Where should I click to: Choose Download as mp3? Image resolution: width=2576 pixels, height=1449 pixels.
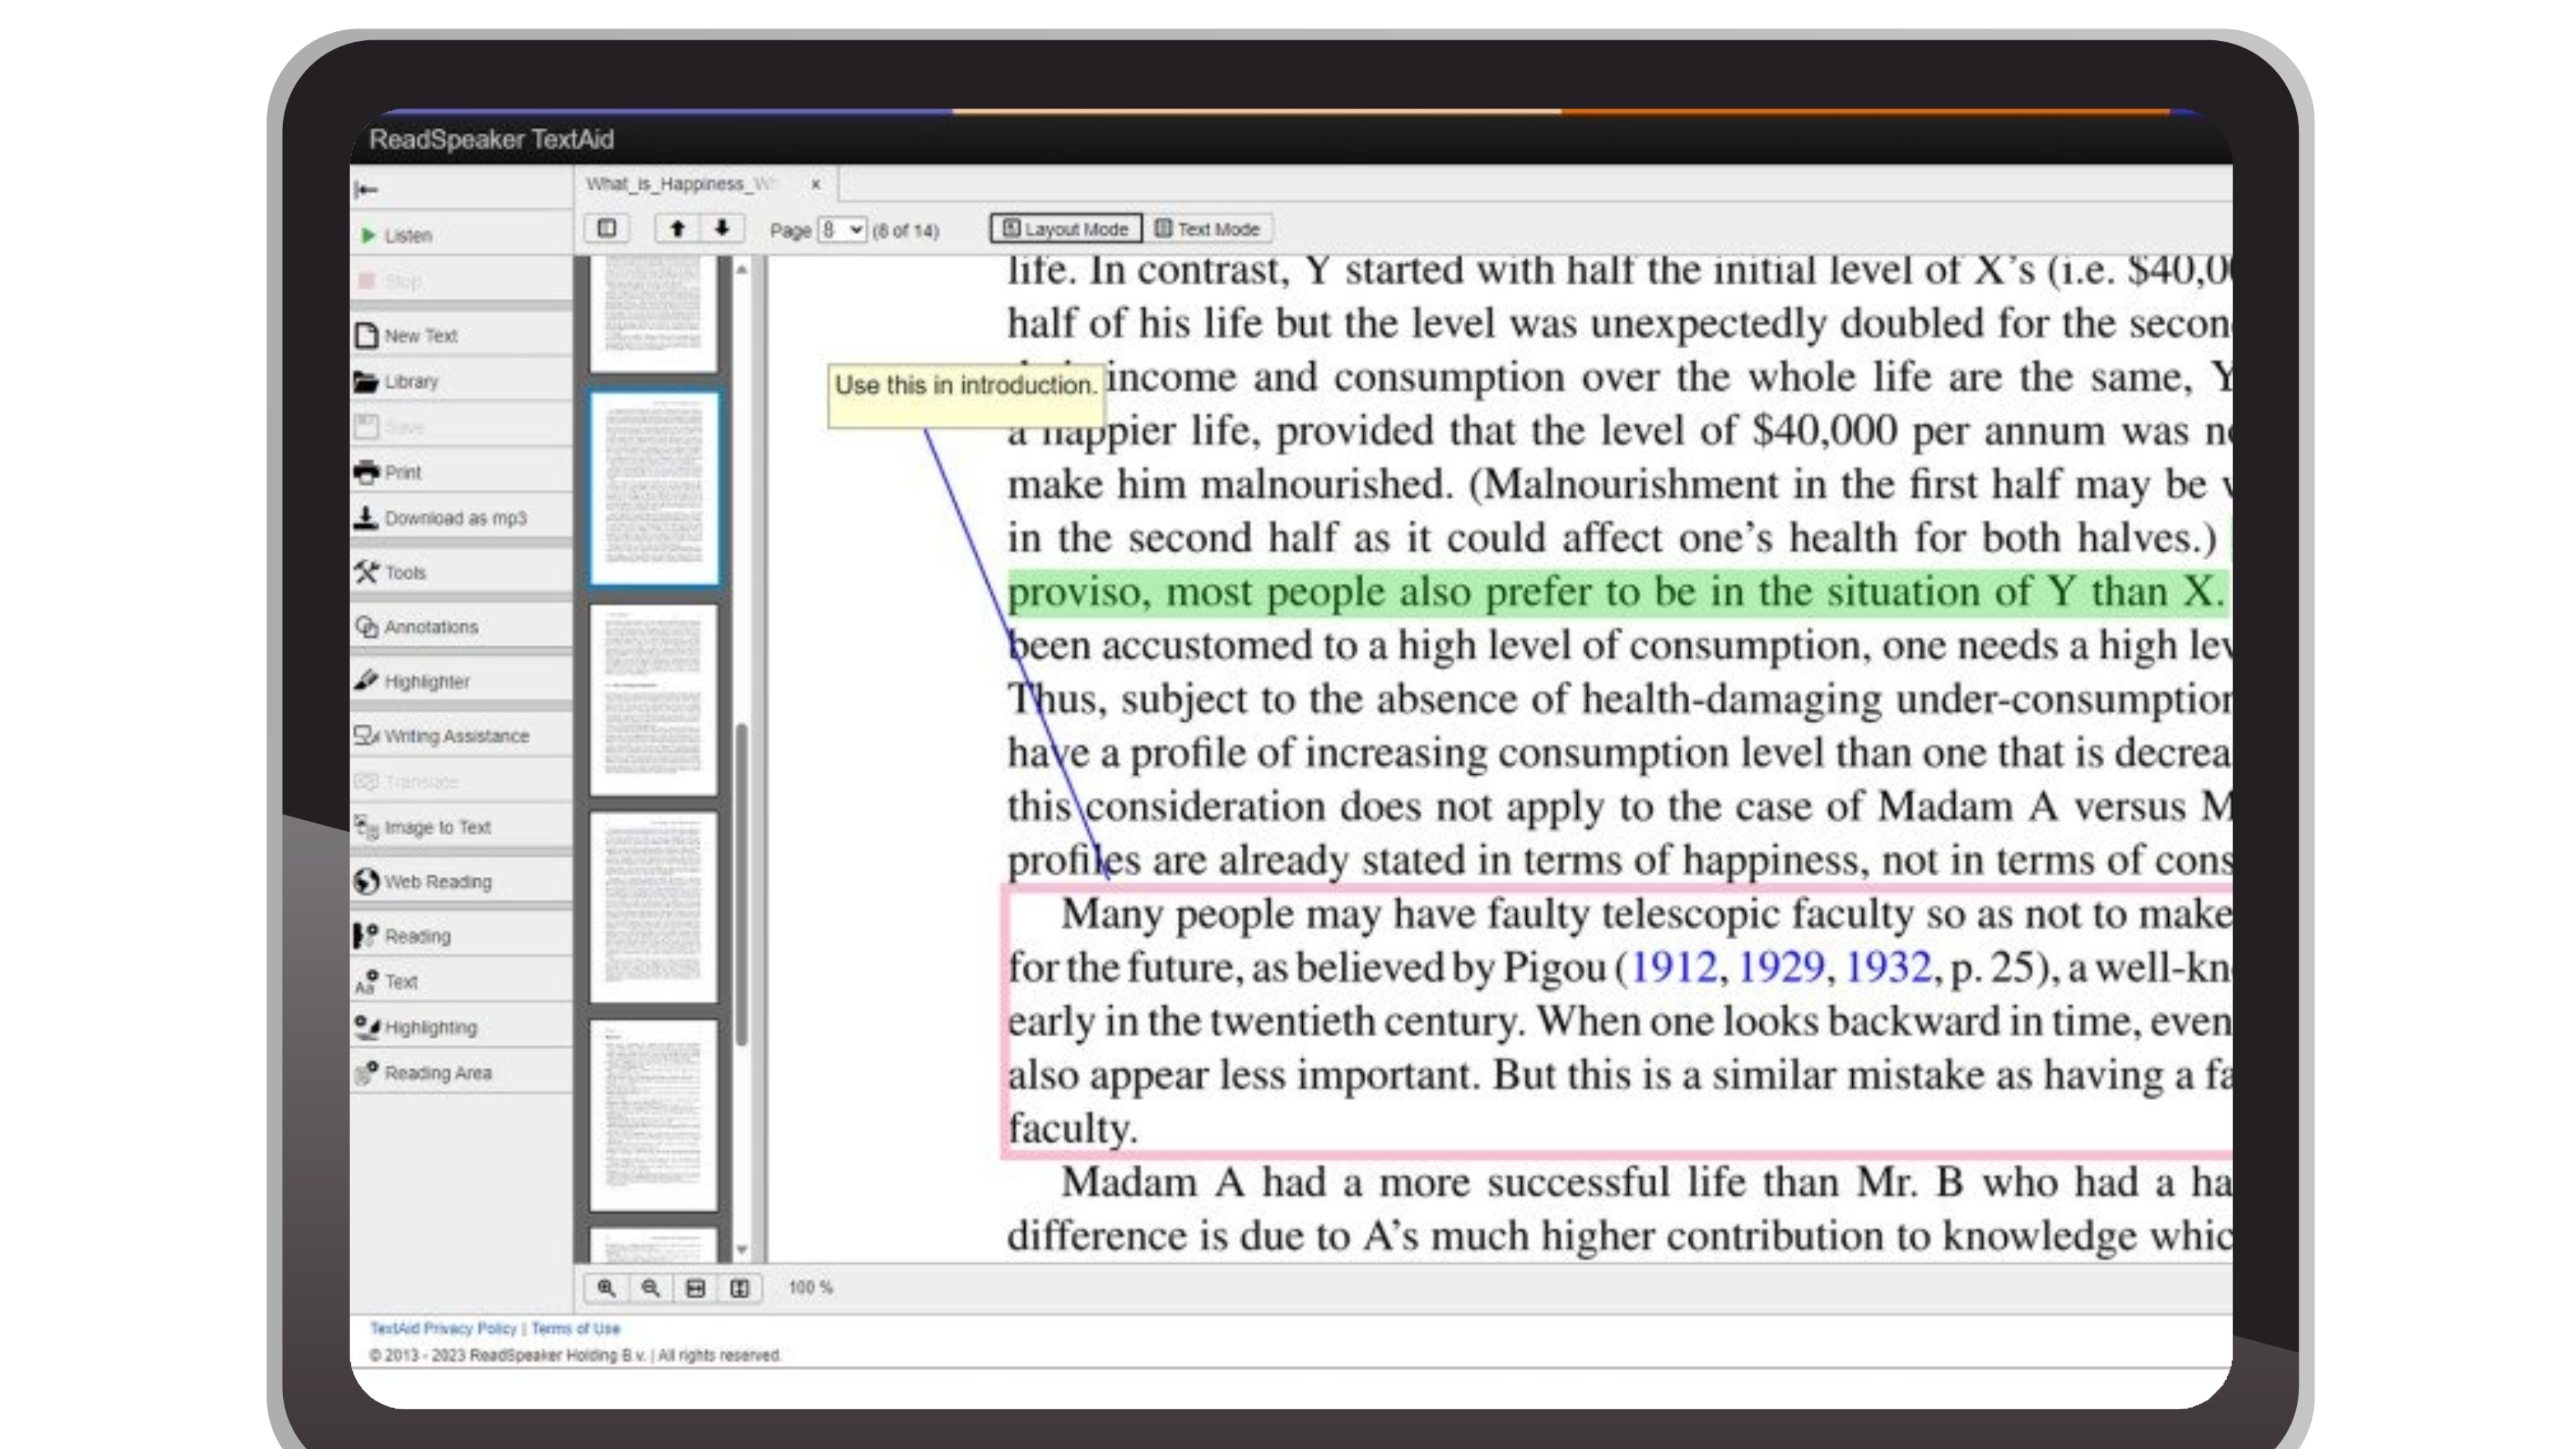tap(461, 518)
